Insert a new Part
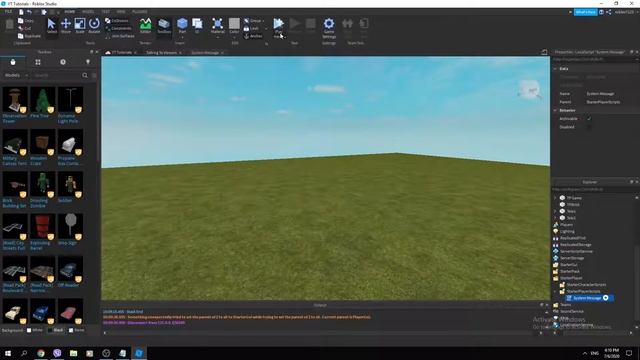 point(182,24)
